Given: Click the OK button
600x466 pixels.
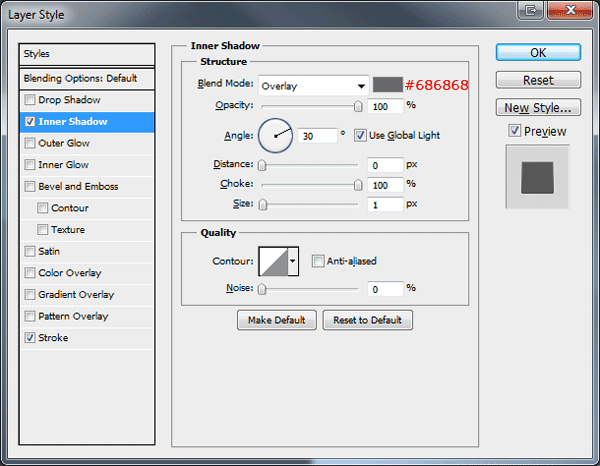Looking at the screenshot, I should click(538, 52).
